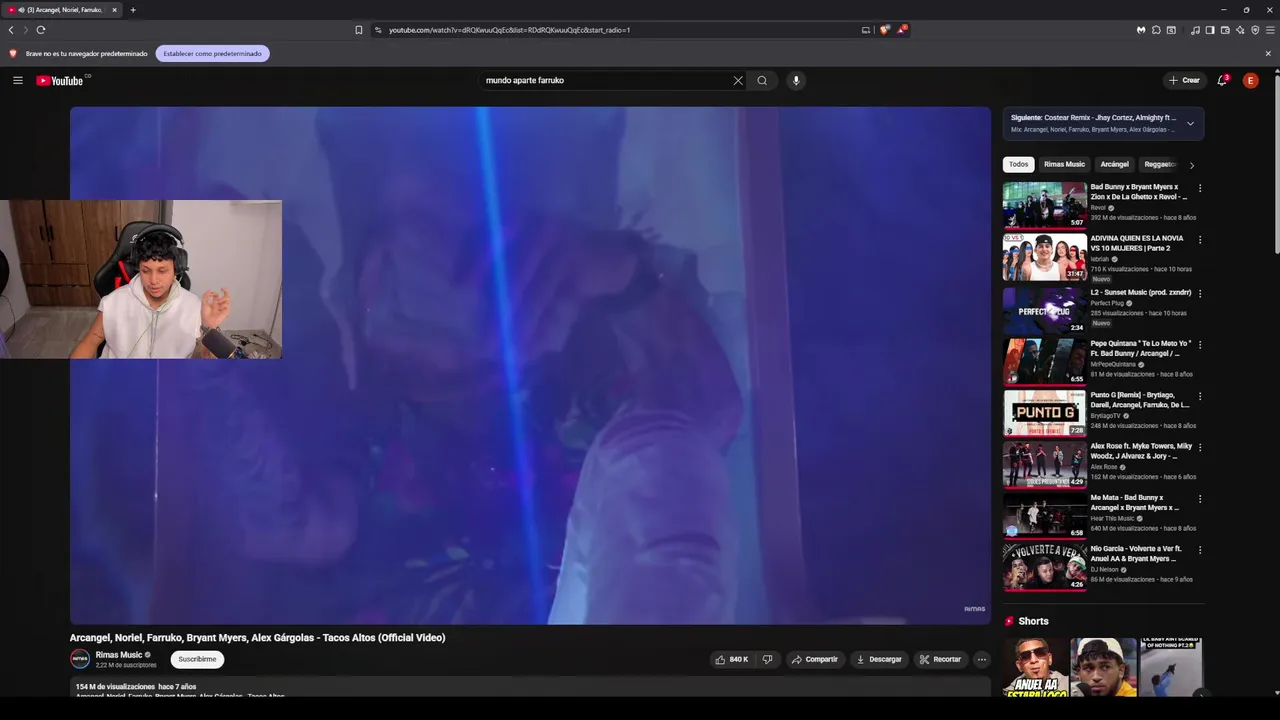The height and width of the screenshot is (720, 1280).
Task: Reload the page with refresh icon
Action: click(x=41, y=30)
